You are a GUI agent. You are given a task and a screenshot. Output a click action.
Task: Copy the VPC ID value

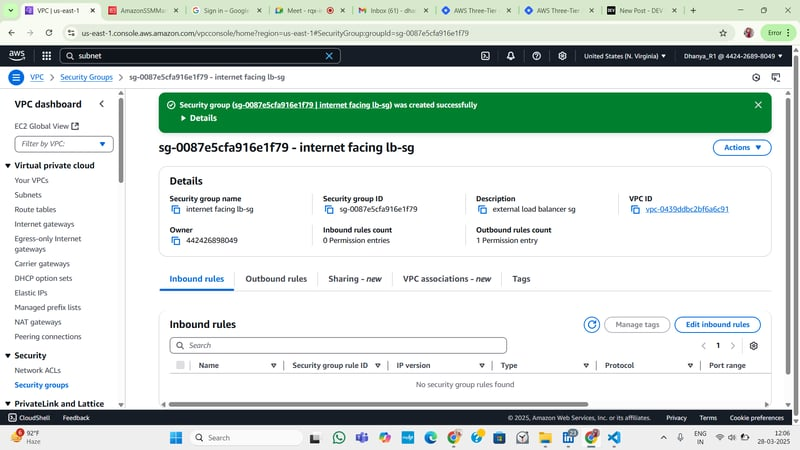pyautogui.click(x=635, y=209)
